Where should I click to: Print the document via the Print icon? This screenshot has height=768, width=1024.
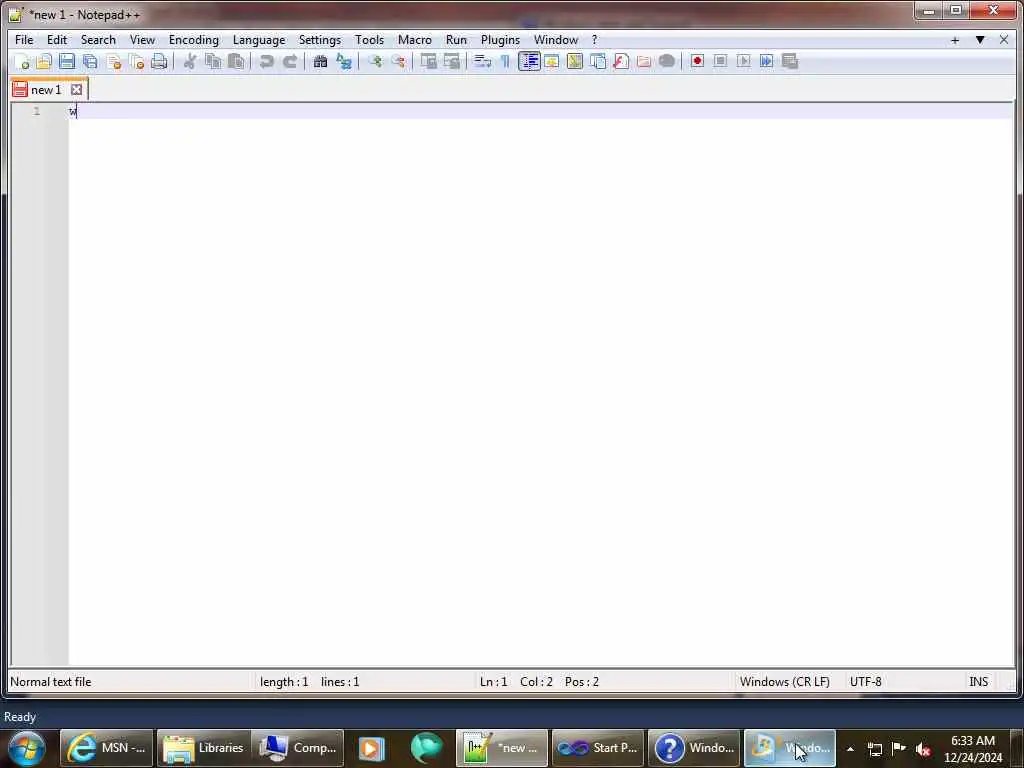(x=159, y=61)
